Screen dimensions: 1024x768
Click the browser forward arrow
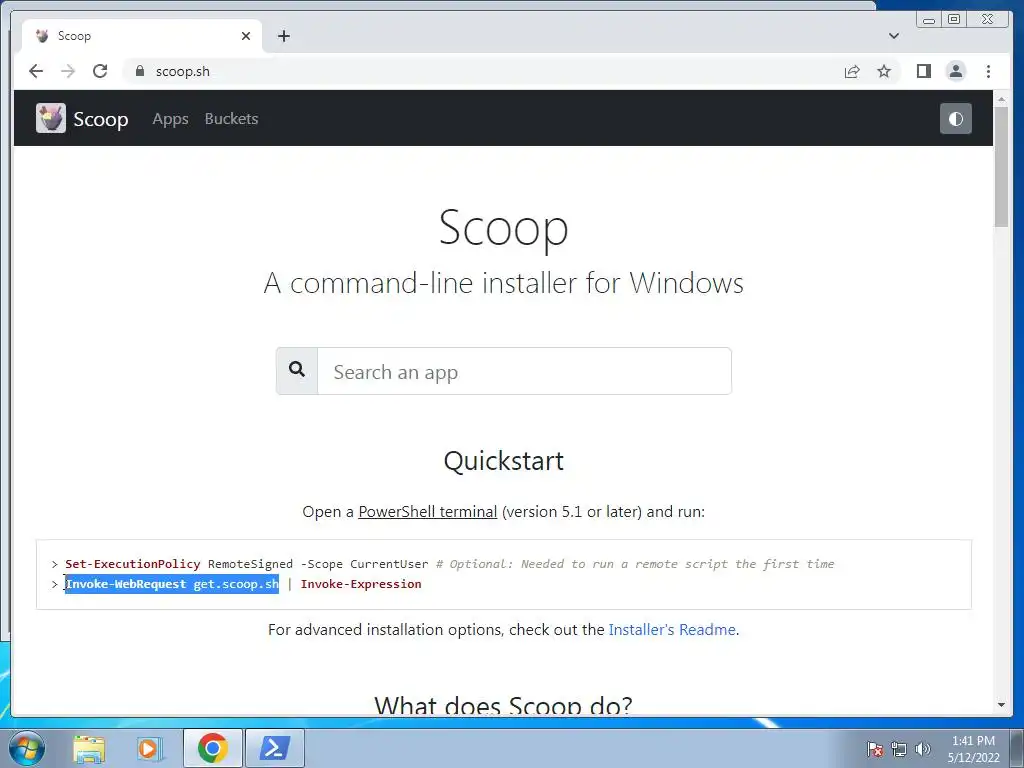point(68,71)
